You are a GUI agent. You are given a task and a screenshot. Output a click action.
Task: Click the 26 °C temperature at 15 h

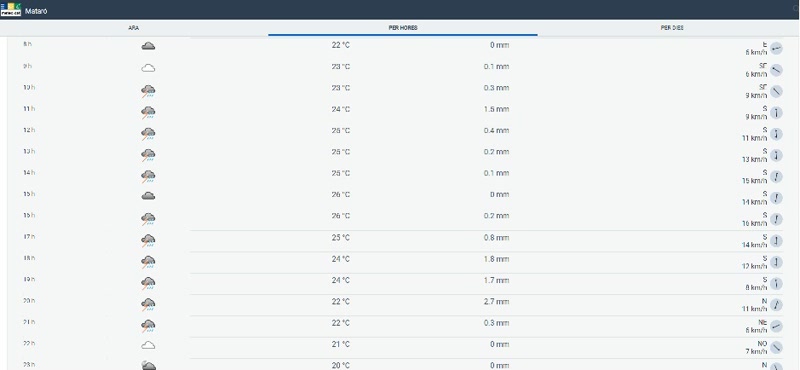(x=340, y=194)
